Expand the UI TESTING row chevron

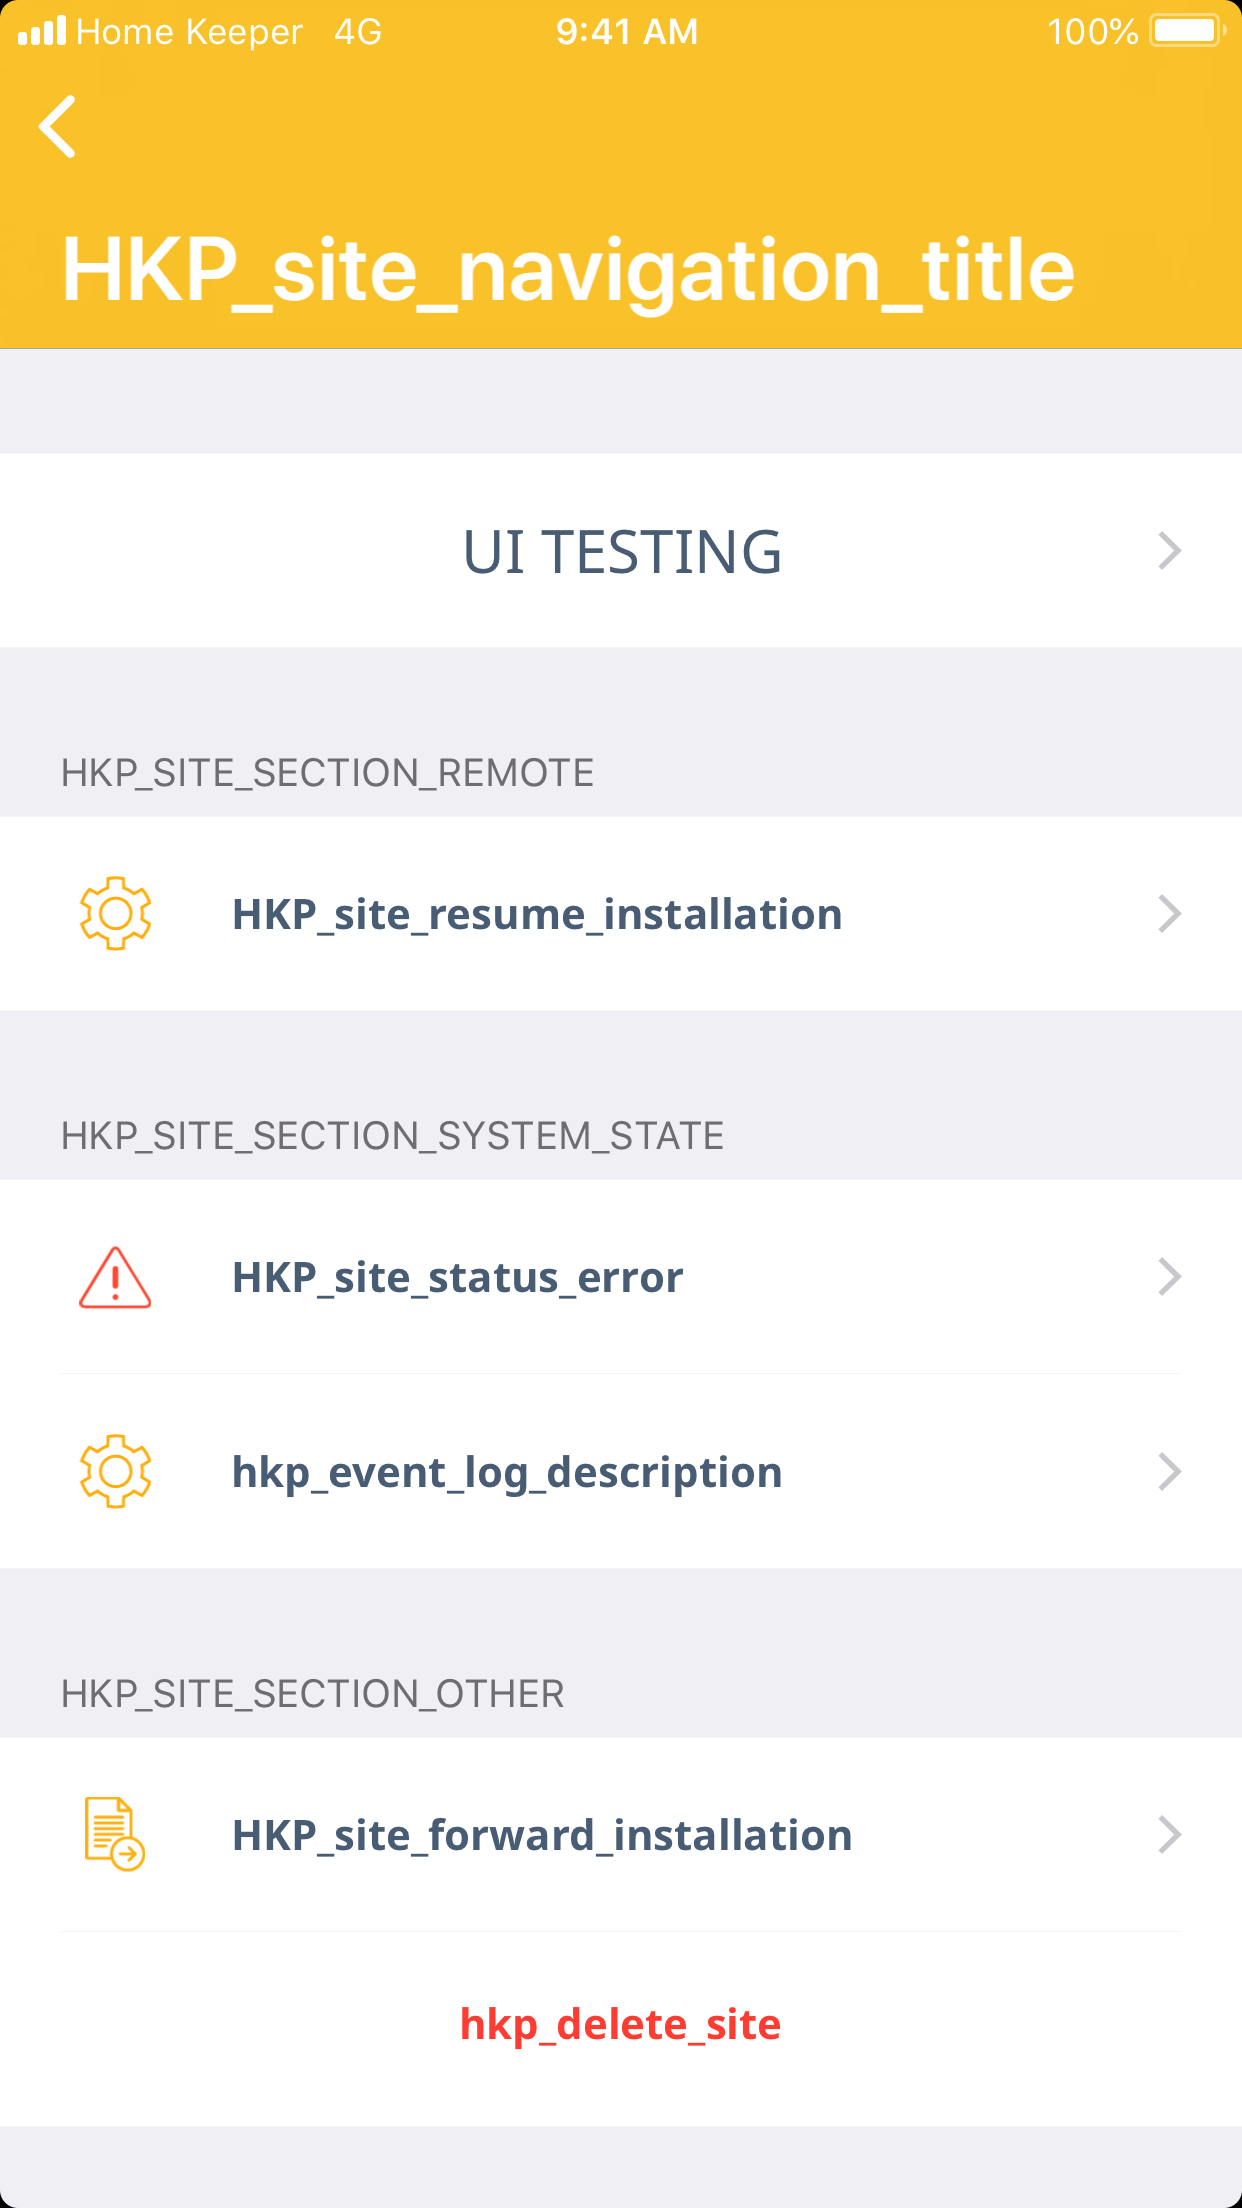(1169, 551)
